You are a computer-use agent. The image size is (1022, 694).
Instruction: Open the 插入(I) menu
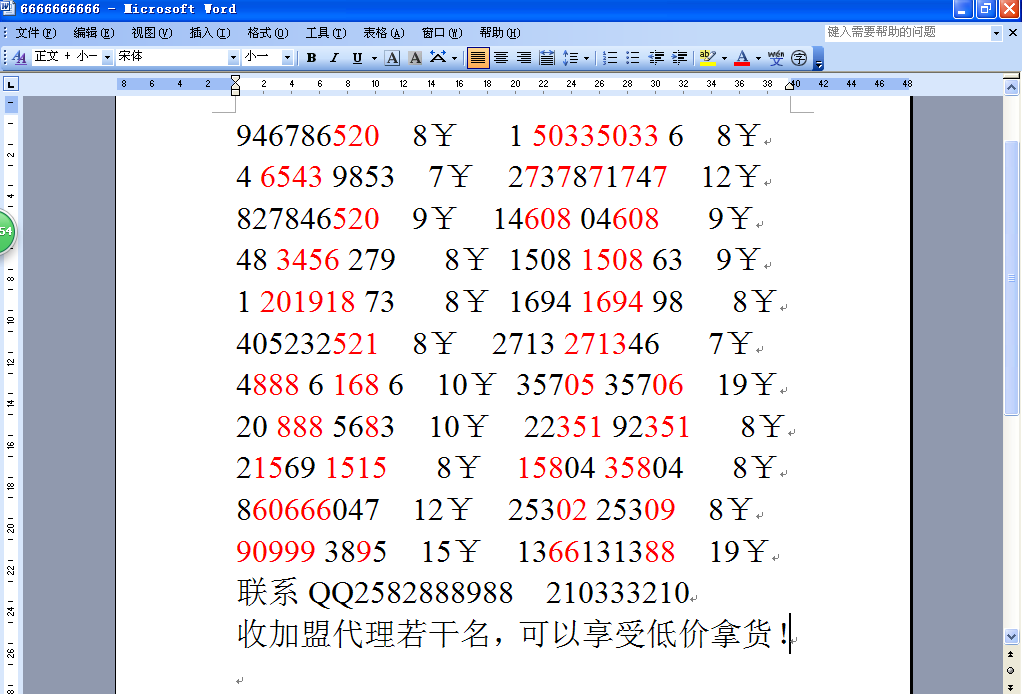coord(210,33)
